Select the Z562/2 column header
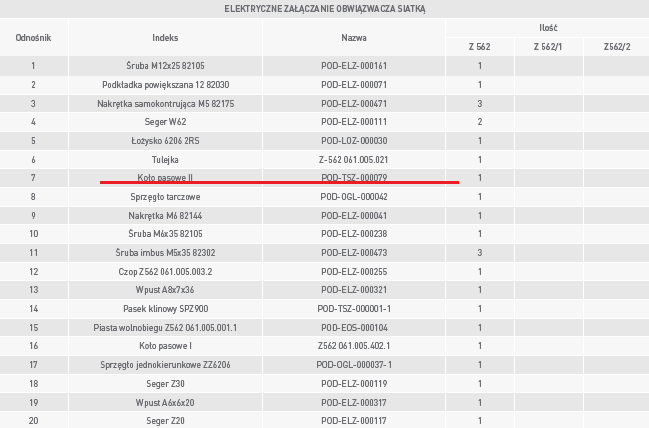The height and width of the screenshot is (428, 649). coord(616,47)
